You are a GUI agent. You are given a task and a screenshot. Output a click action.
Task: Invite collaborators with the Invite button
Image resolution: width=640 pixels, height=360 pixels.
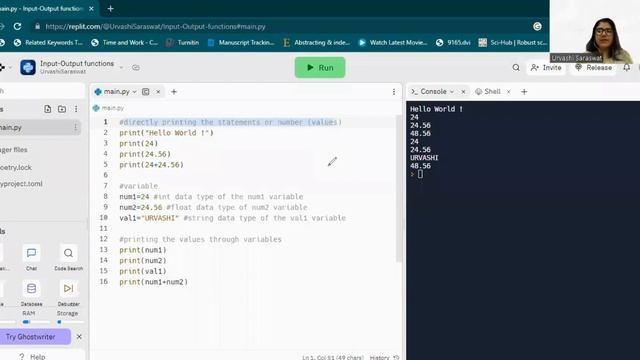[x=546, y=68]
